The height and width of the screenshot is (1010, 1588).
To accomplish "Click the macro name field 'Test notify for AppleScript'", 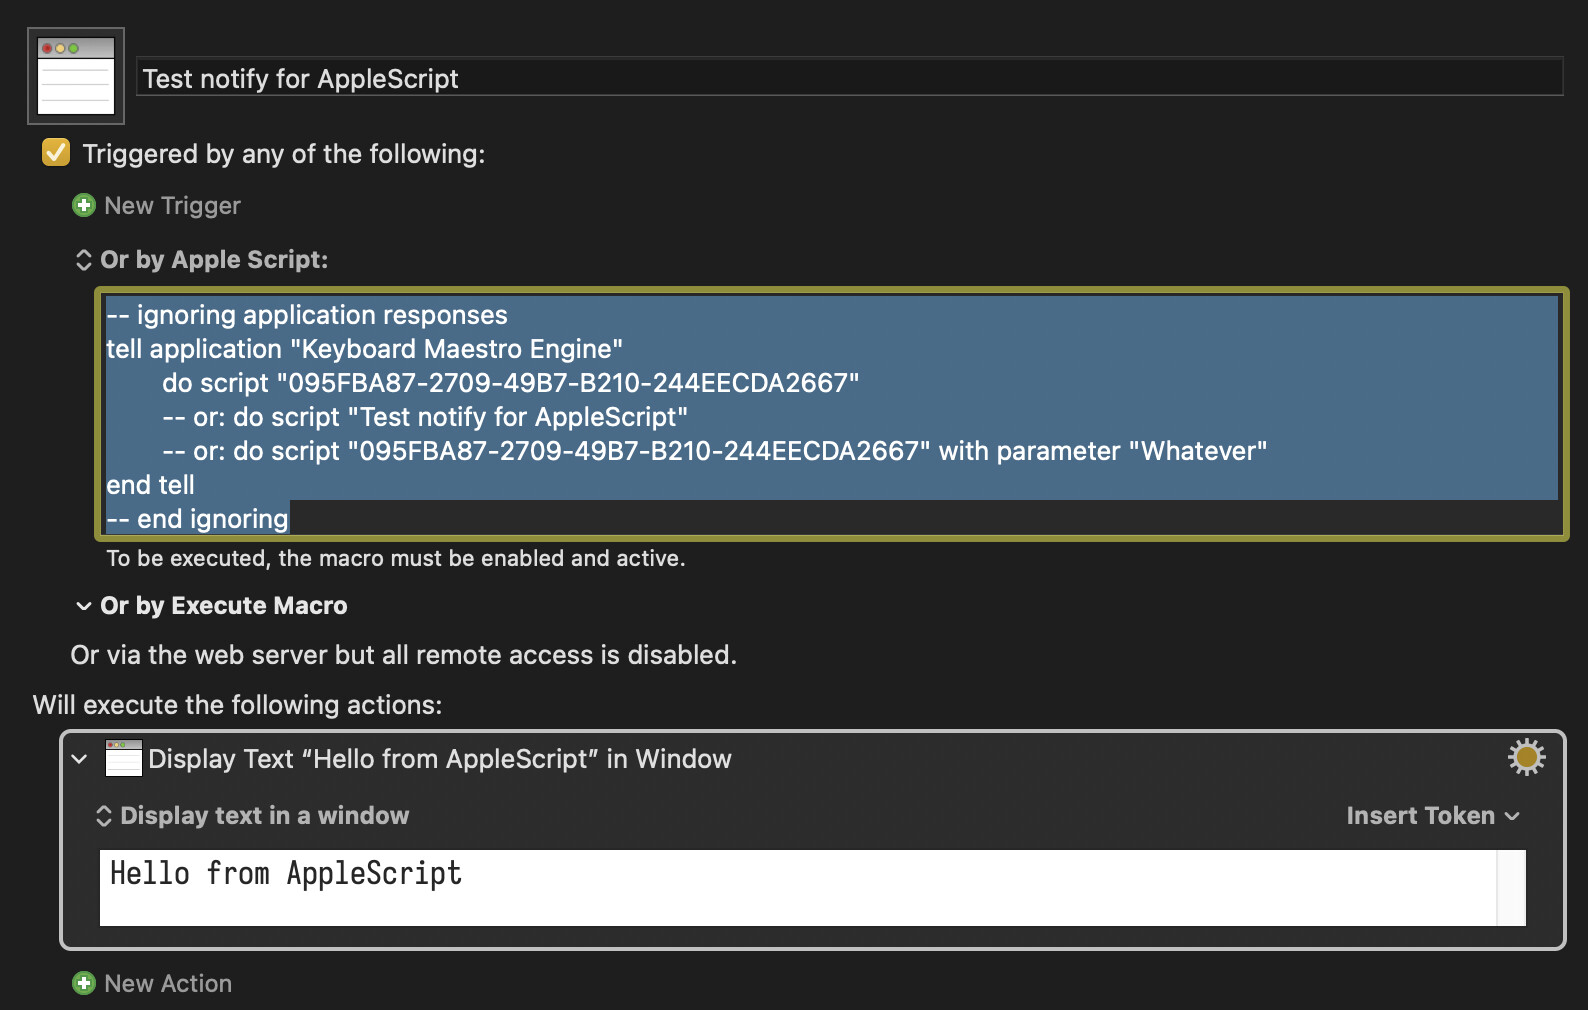I will point(848,78).
